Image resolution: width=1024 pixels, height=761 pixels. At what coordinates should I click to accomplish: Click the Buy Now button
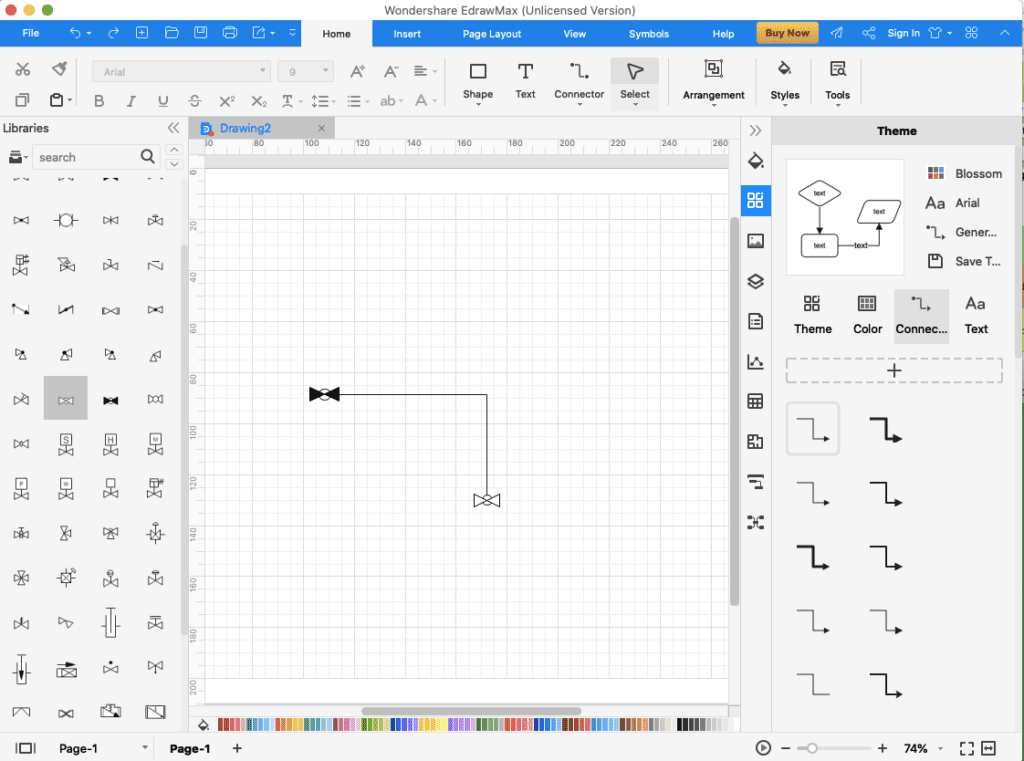tap(787, 33)
